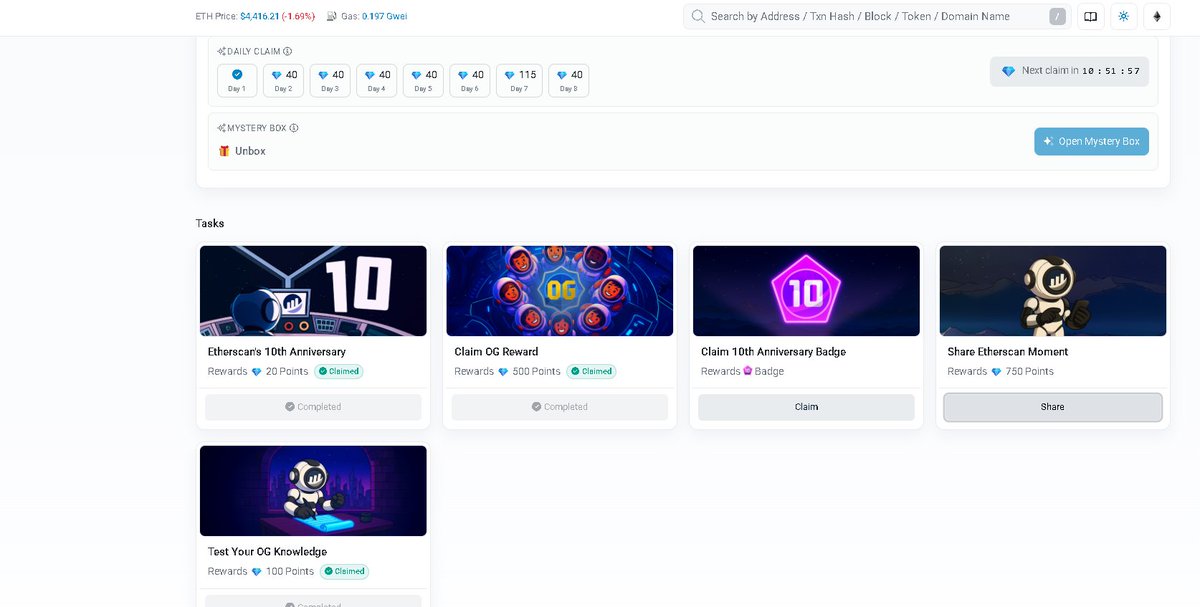
Task: Click Completed button under Claim OG Reward
Action: coord(560,407)
